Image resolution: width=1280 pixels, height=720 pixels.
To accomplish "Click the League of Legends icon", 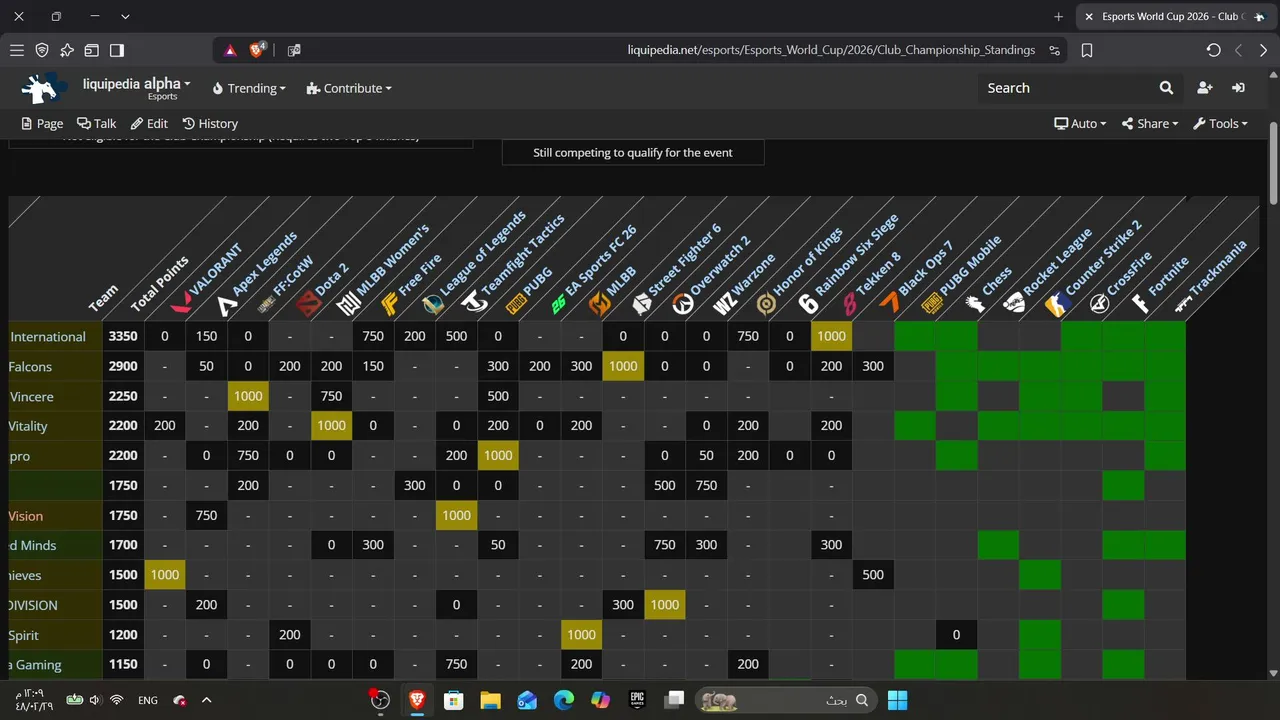I will (433, 304).
